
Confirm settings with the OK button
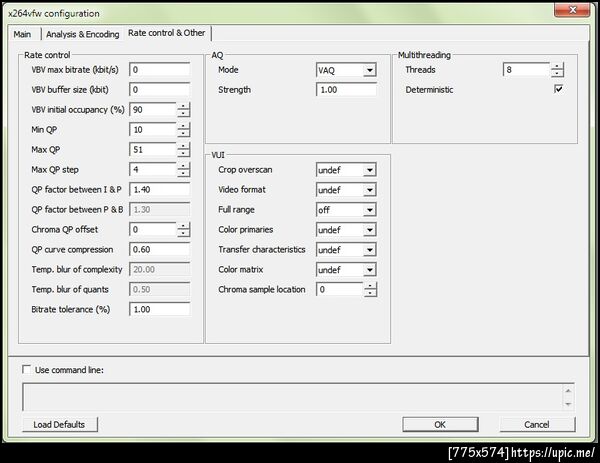[x=440, y=424]
